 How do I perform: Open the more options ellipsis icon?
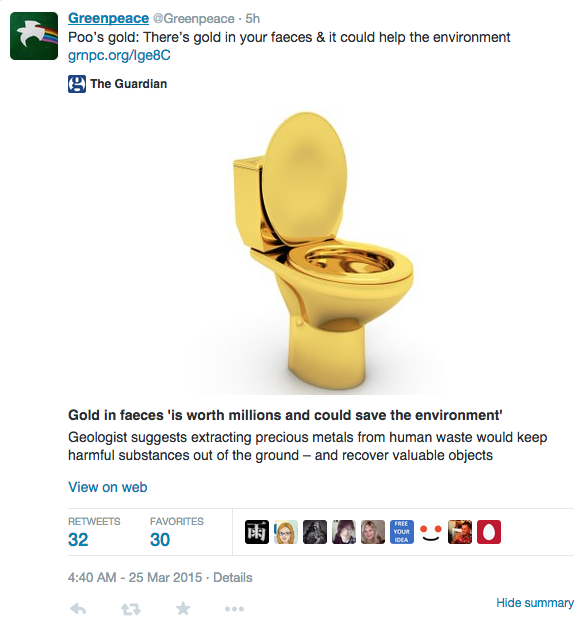[234, 609]
